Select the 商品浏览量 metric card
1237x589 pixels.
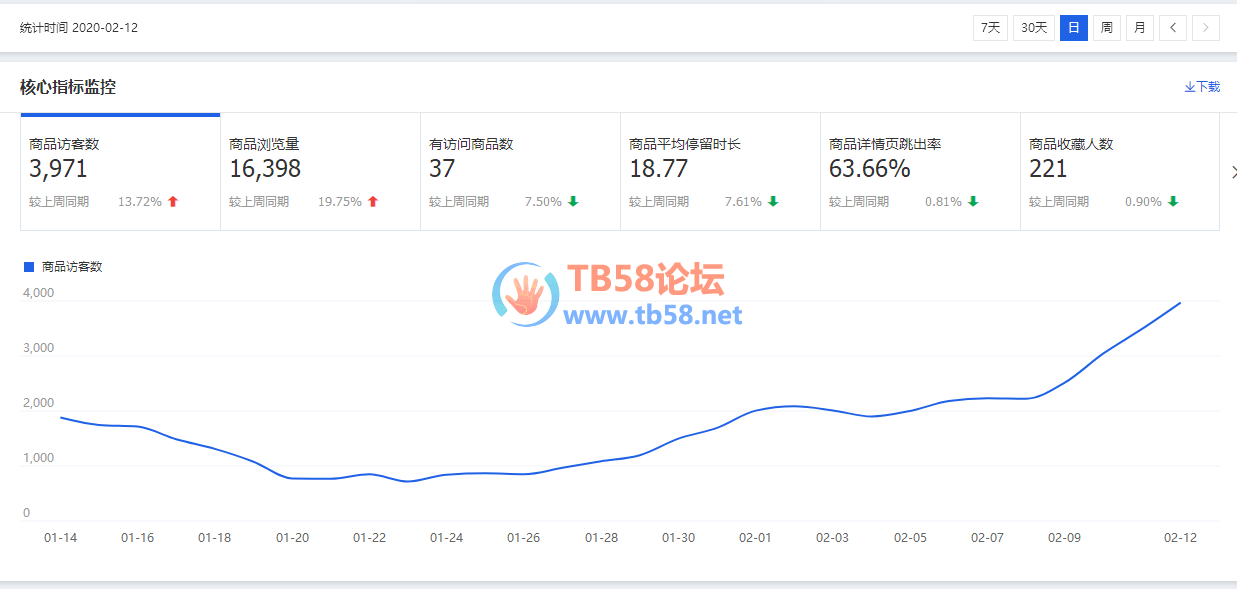pyautogui.click(x=320, y=172)
